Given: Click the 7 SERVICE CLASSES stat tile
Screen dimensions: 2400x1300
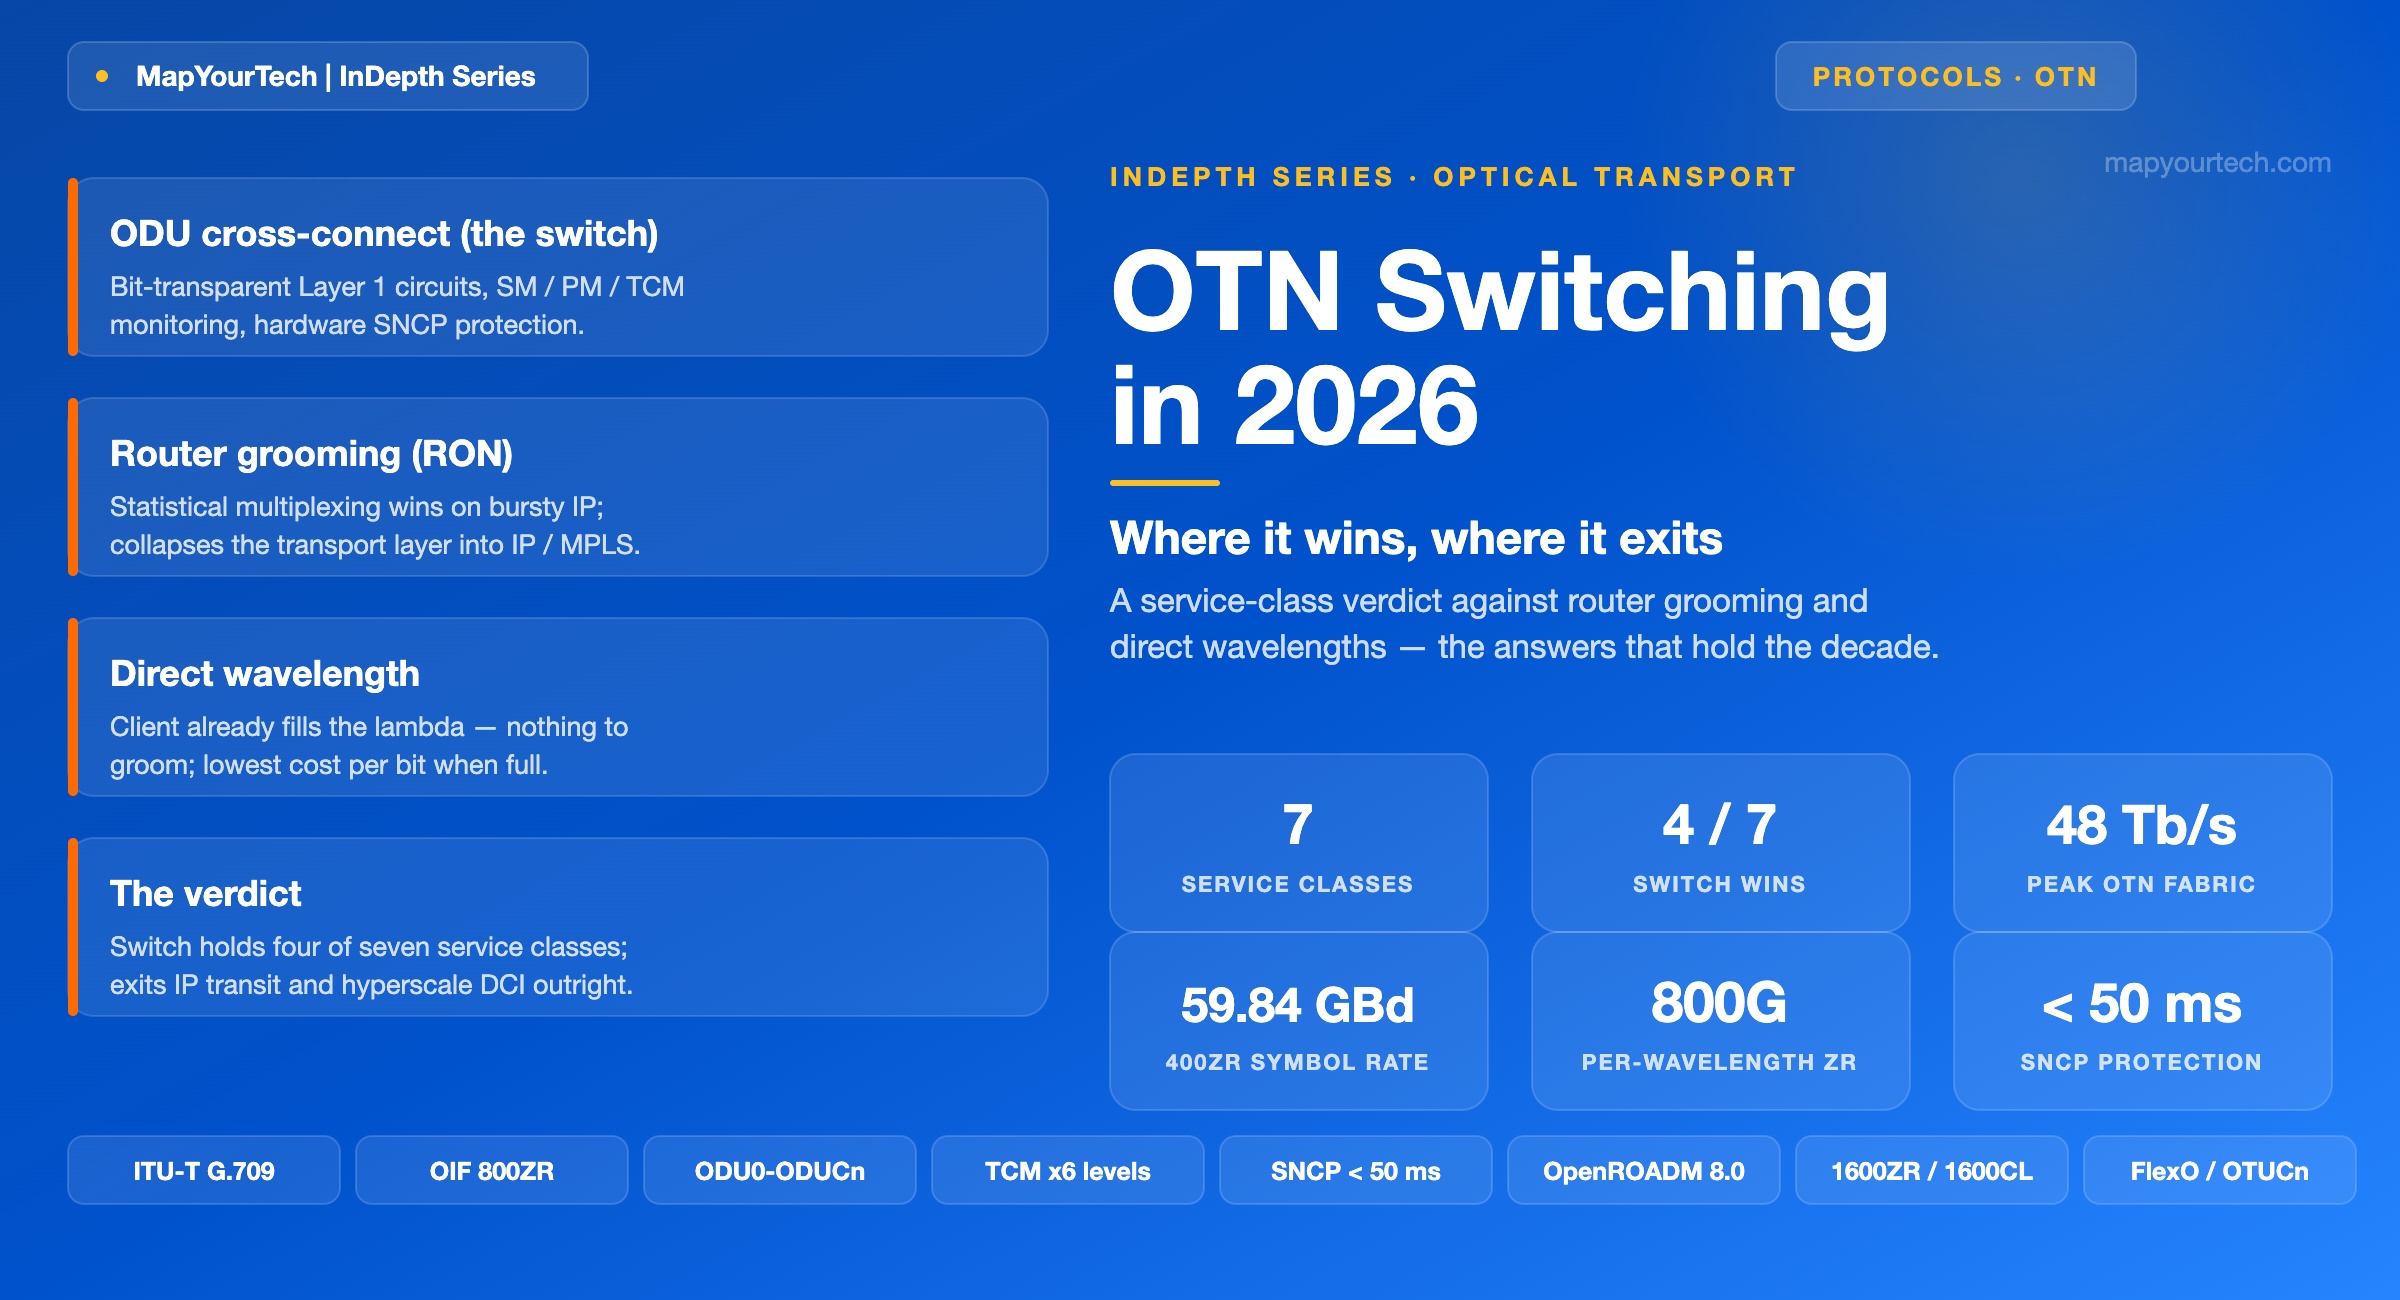Looking at the screenshot, I should pos(1298,842).
